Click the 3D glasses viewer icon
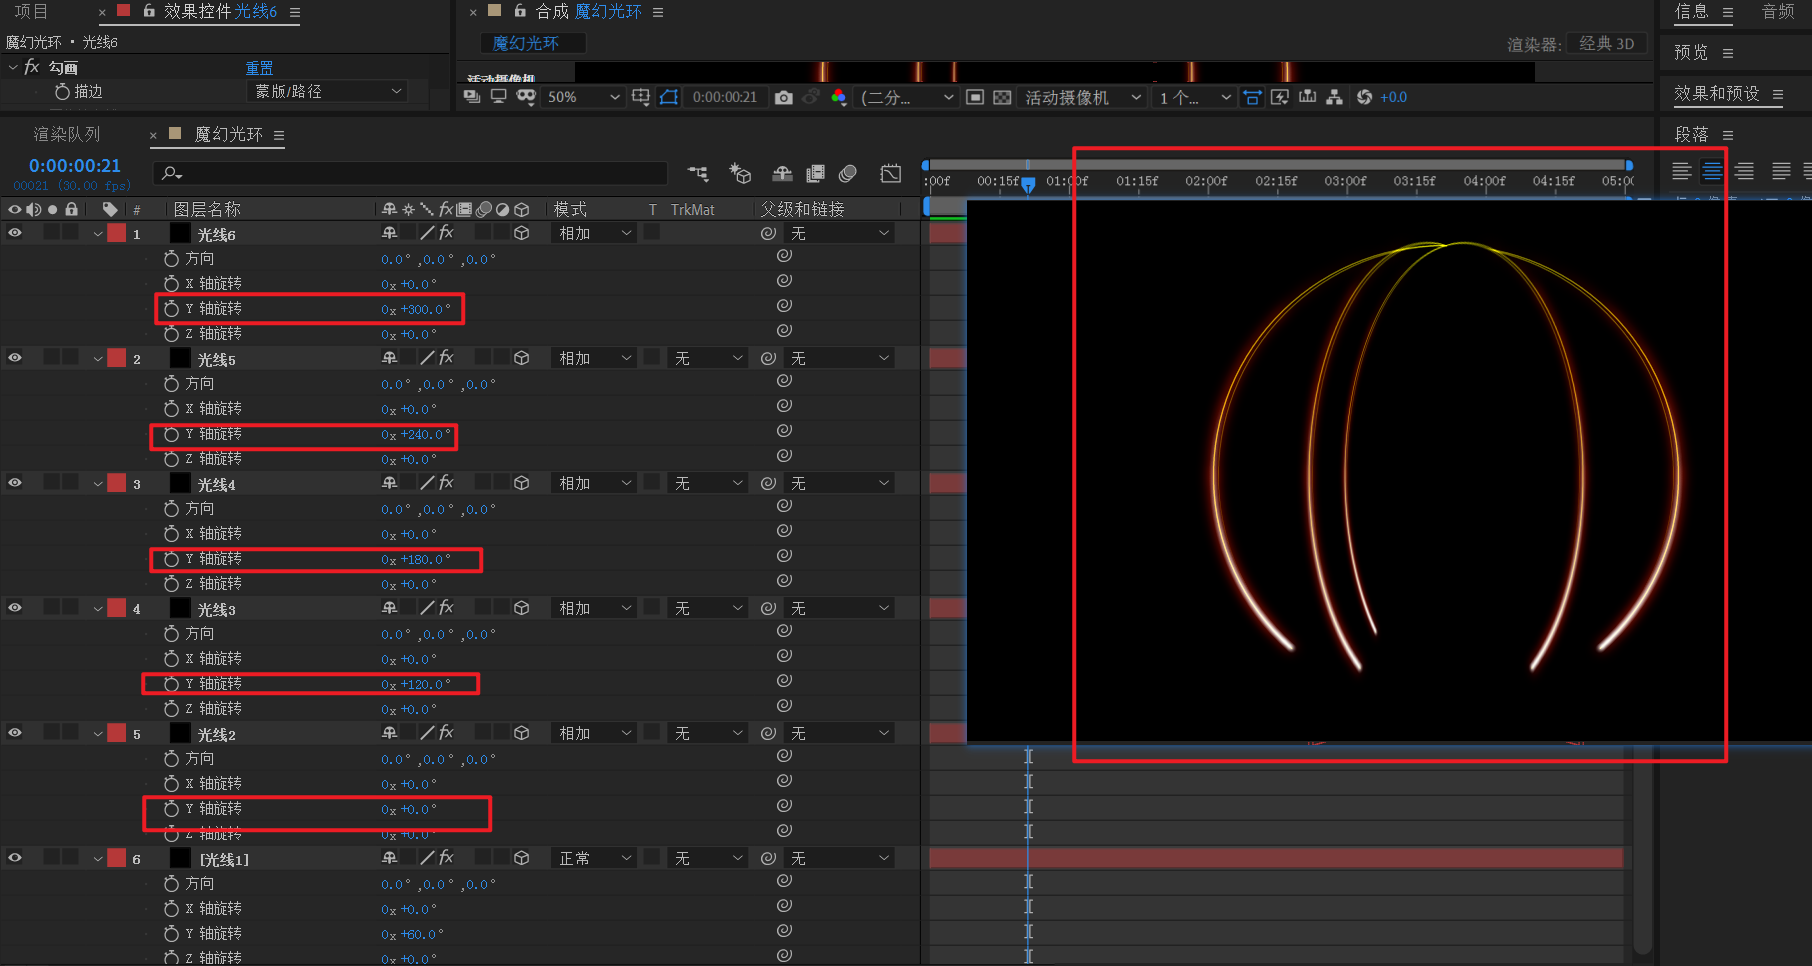The width and height of the screenshot is (1812, 966). [526, 97]
